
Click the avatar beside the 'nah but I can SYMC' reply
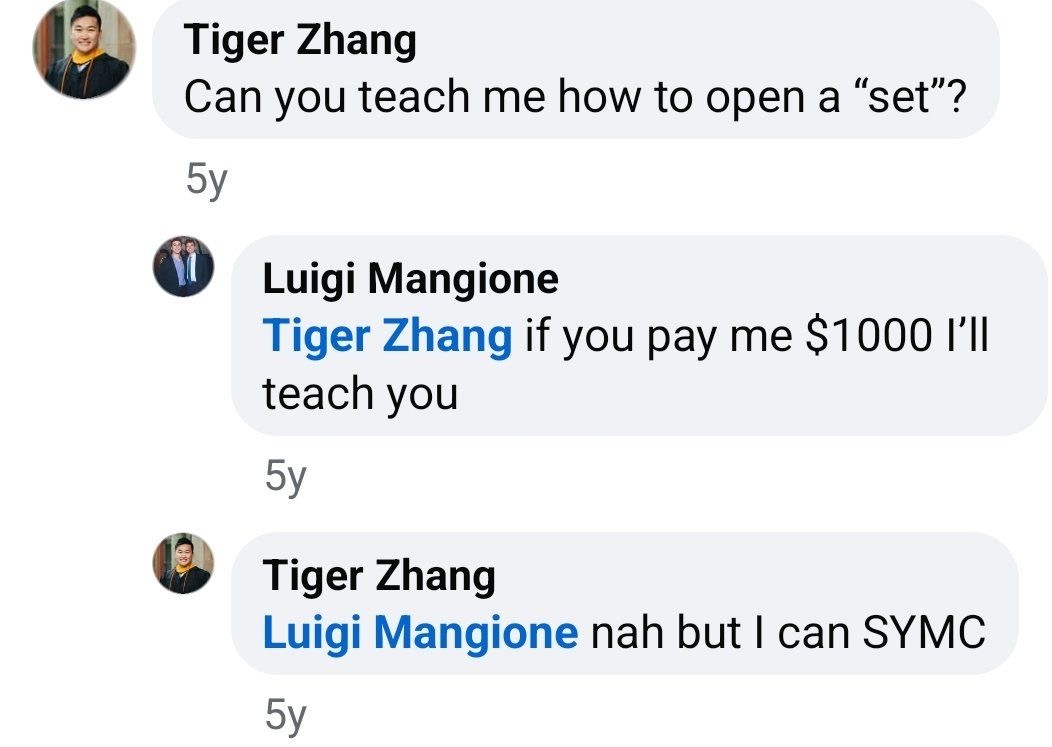[183, 564]
